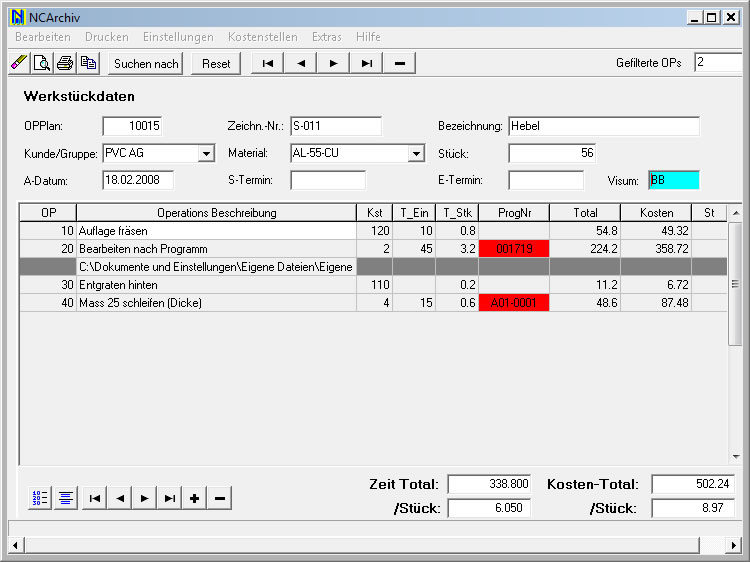Jump to first record in top toolbar
This screenshot has height=562, width=750.
pyautogui.click(x=267, y=63)
